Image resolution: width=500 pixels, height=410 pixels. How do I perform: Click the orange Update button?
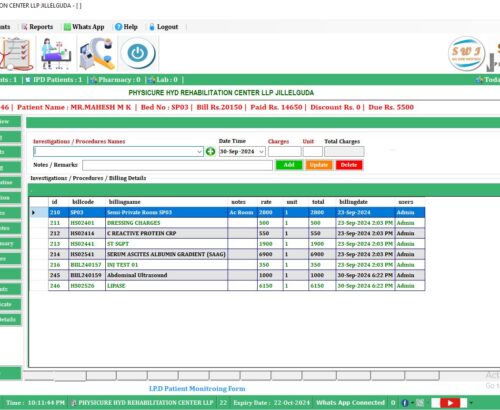tap(319, 165)
